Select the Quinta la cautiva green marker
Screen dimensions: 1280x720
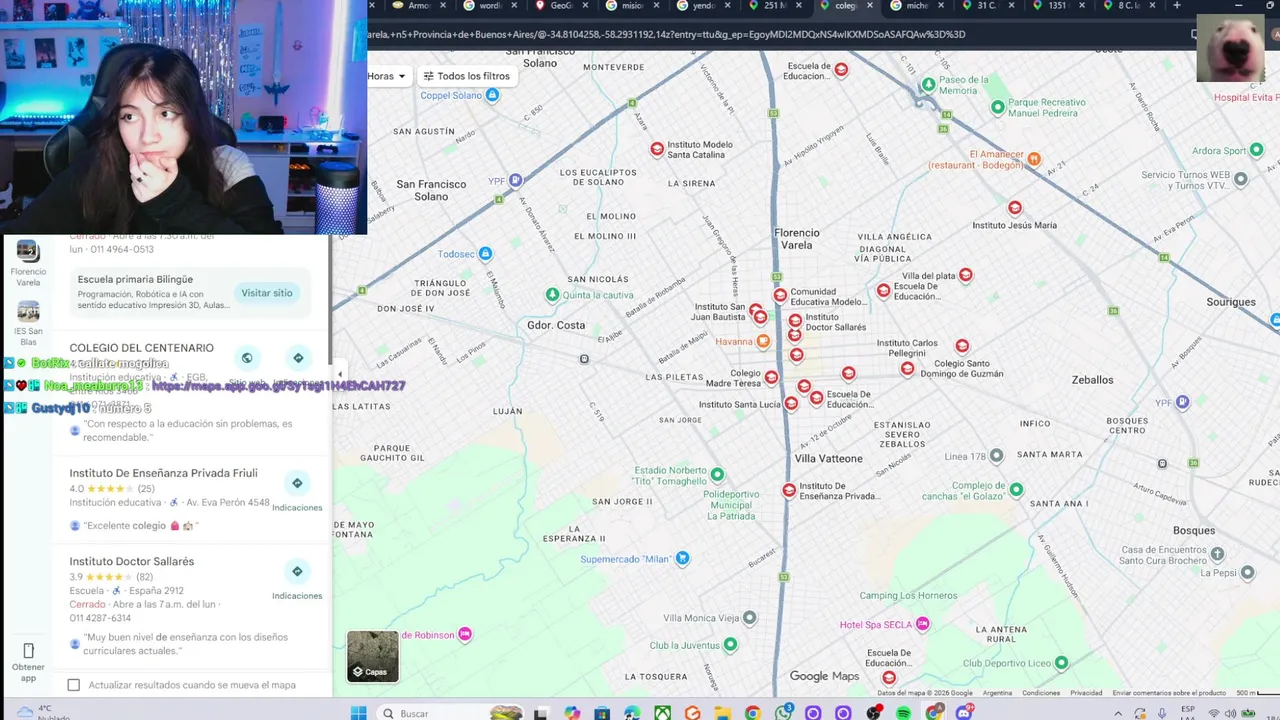552,295
